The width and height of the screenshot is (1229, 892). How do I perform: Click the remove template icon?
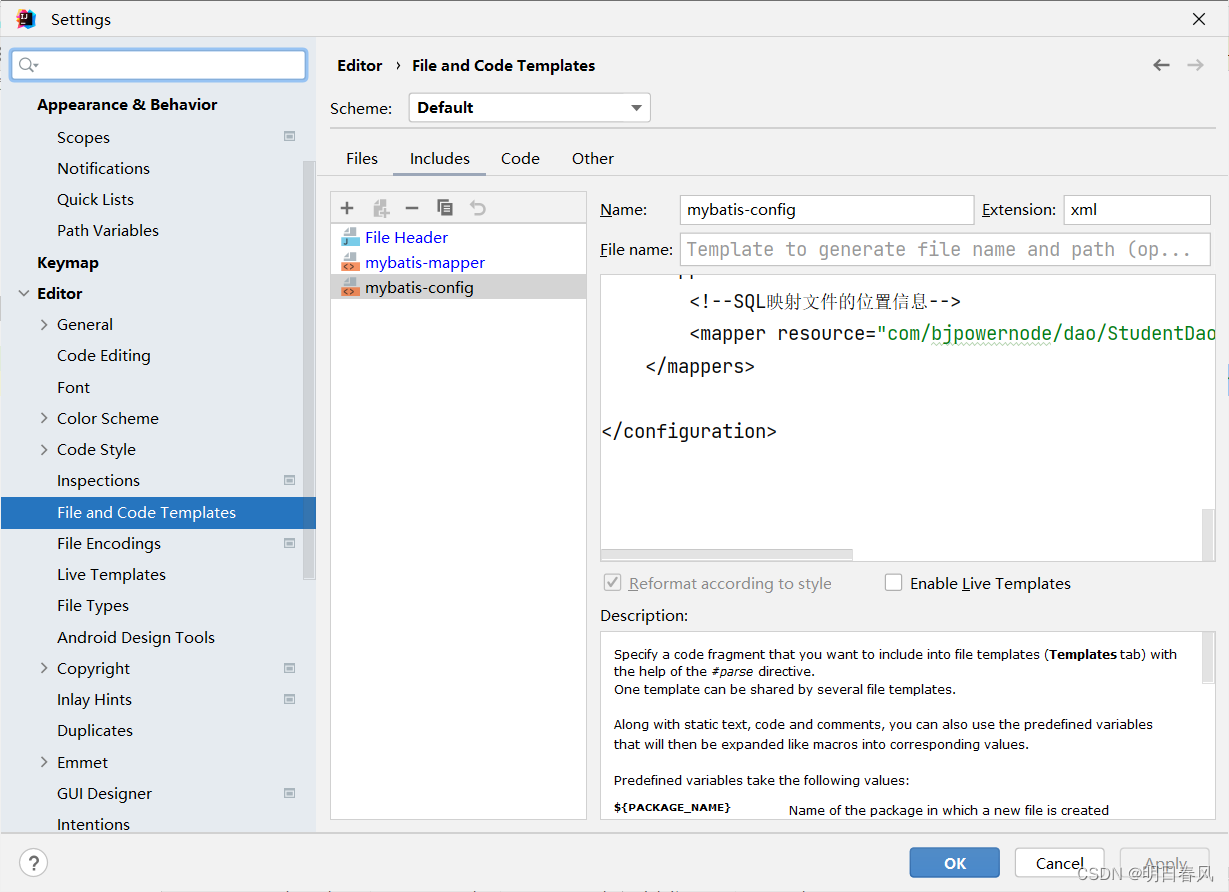click(412, 207)
